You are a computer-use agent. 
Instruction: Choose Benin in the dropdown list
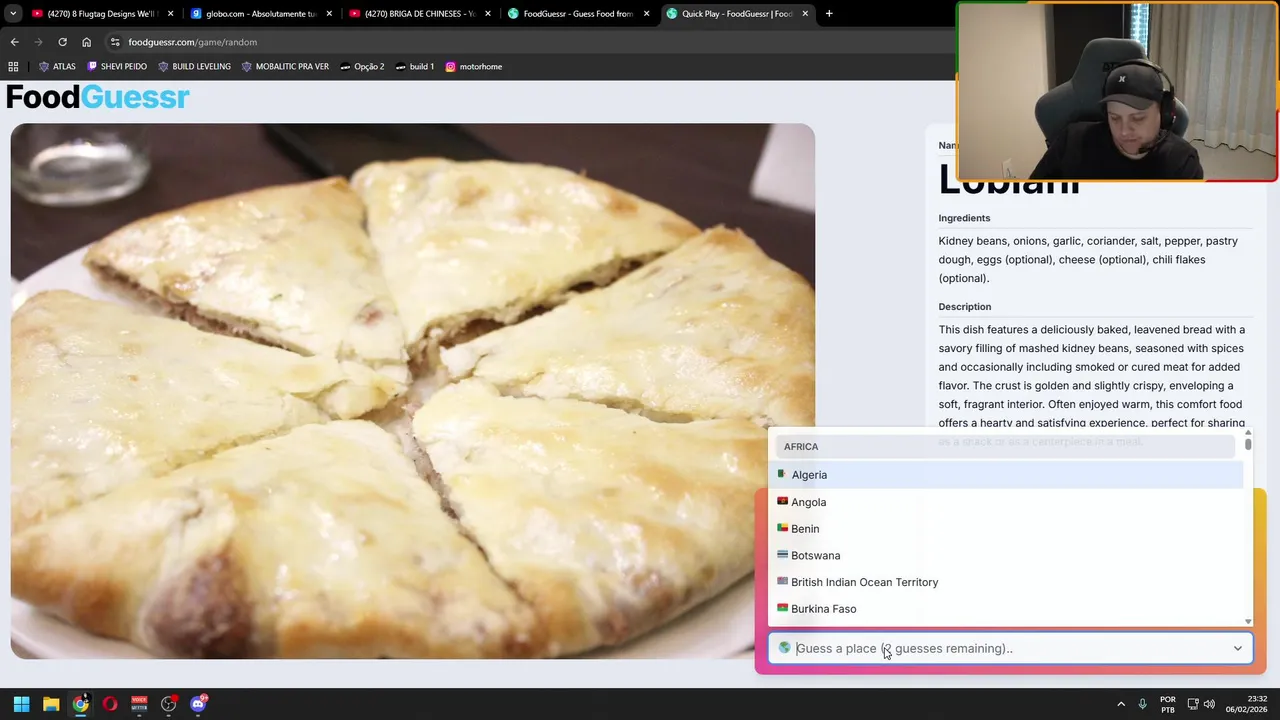[1006, 529]
